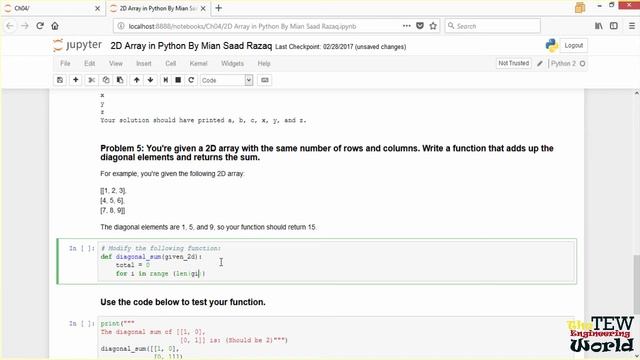Open the Firefox hamburger menu
640x360 pixels.
(631, 26)
